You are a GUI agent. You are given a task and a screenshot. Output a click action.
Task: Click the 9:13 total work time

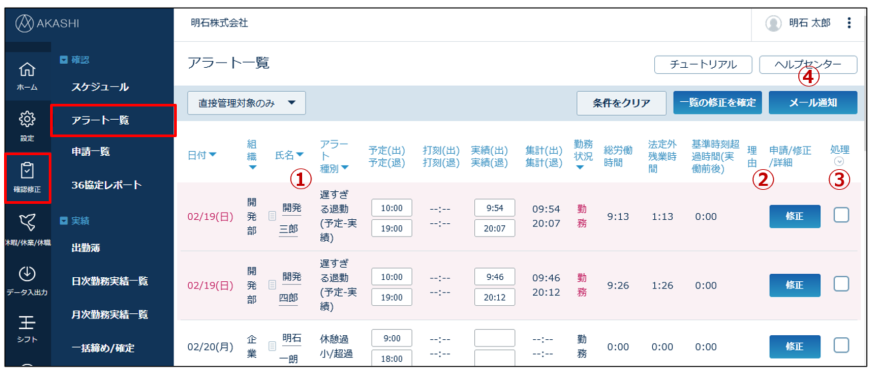coord(617,216)
